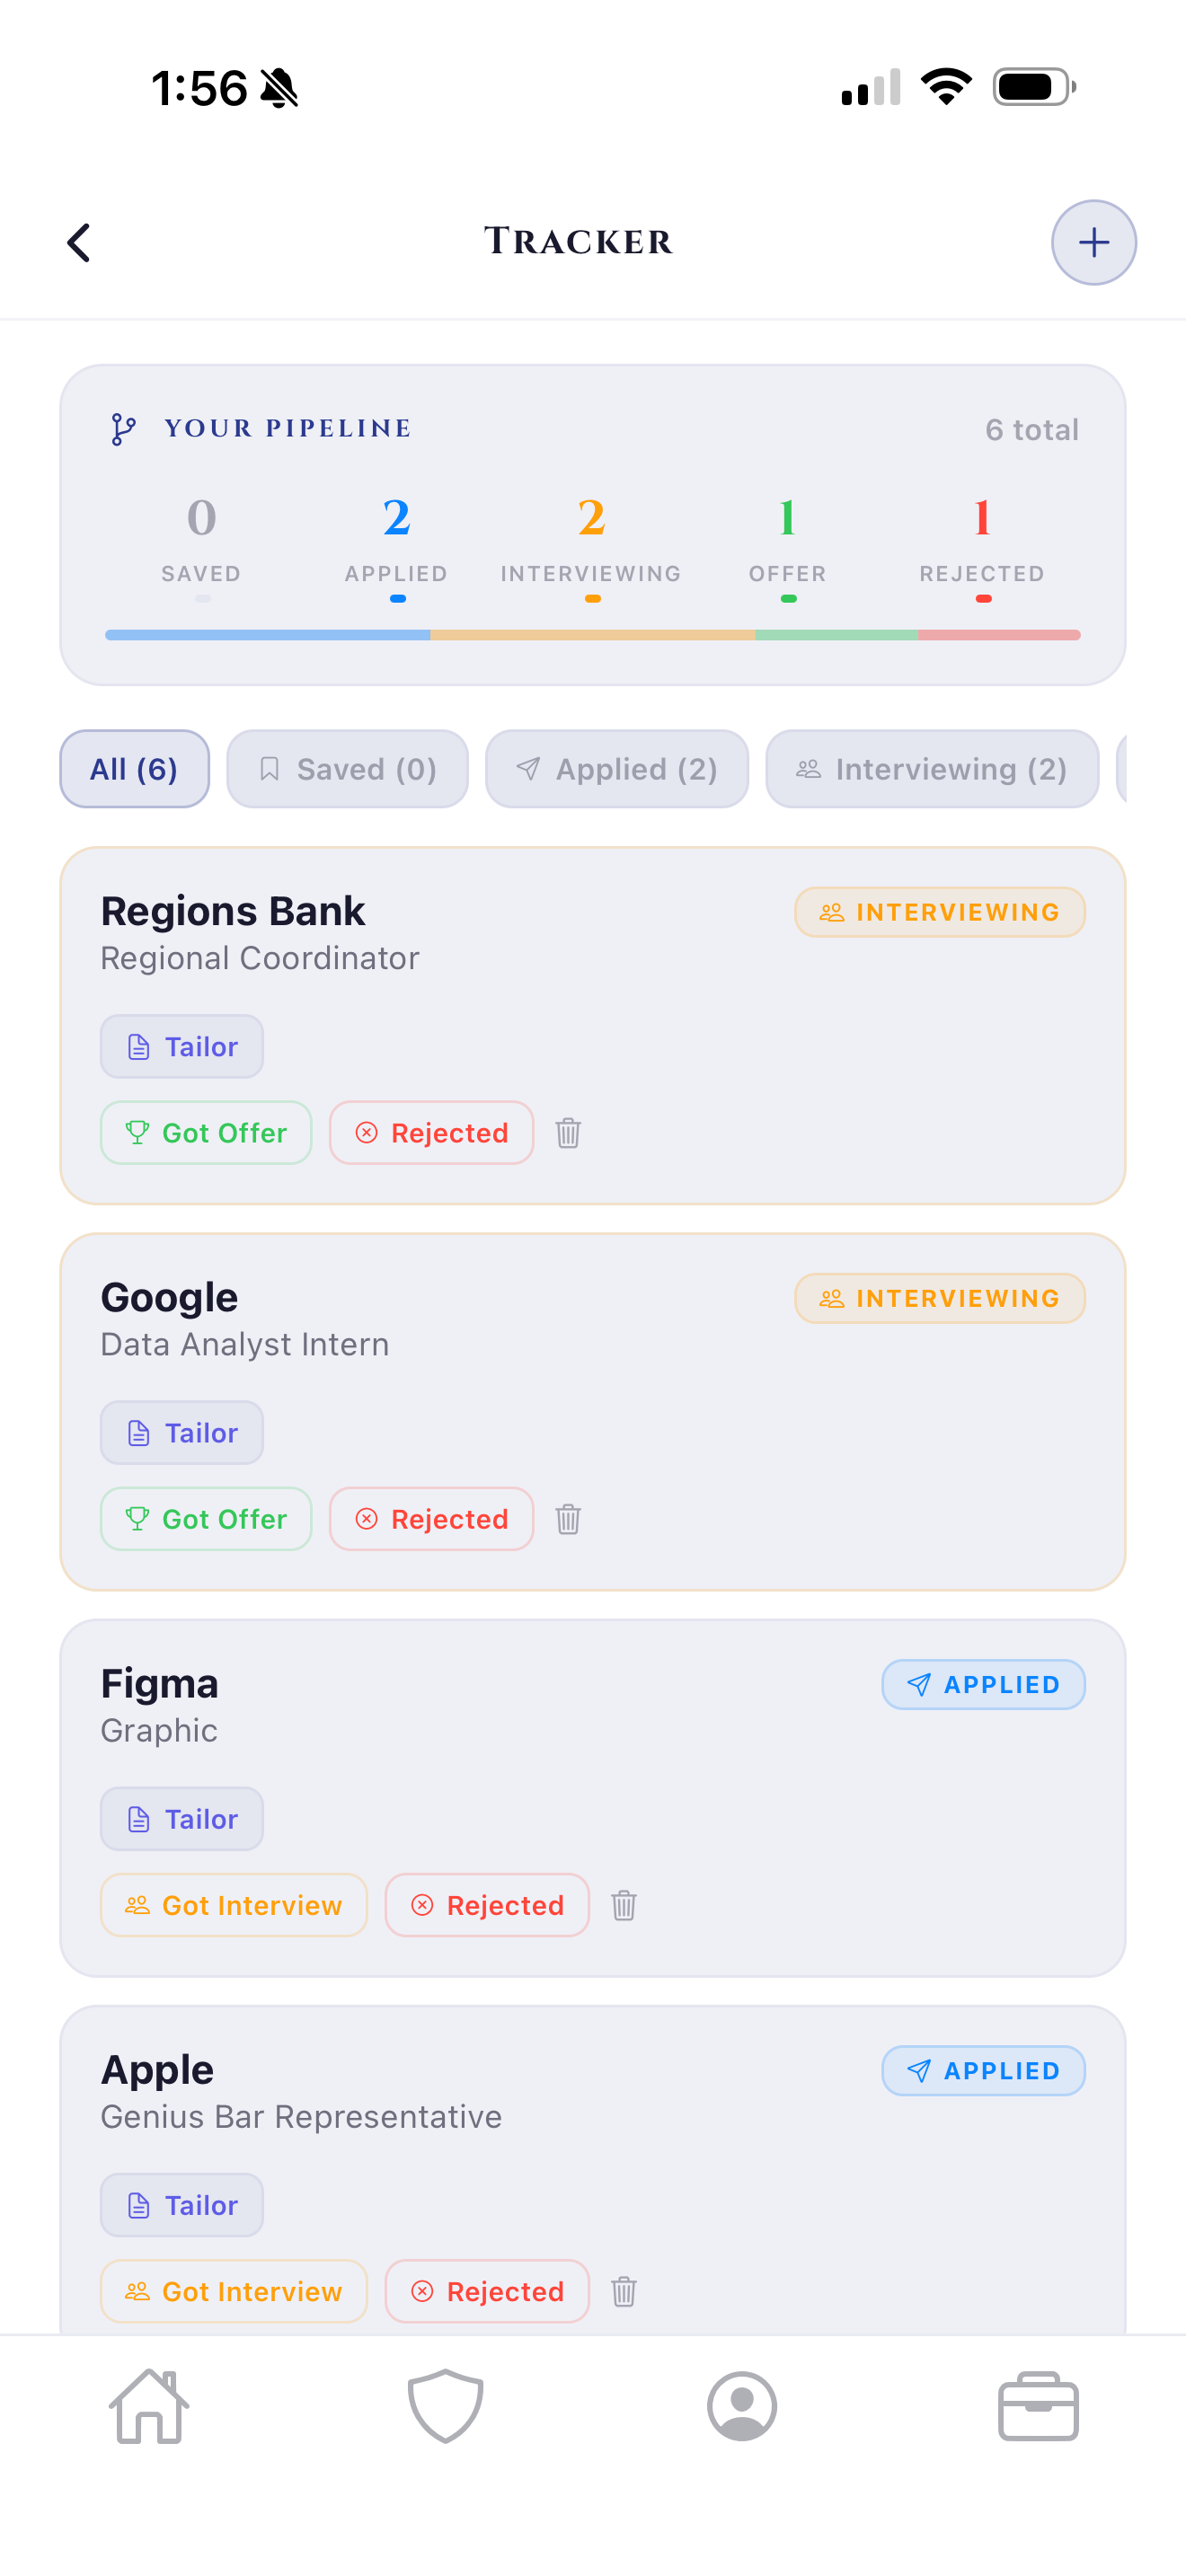Viewport: 1186px width, 2576px height.
Task: Open the Interviewing (2) filter
Action: 931,769
